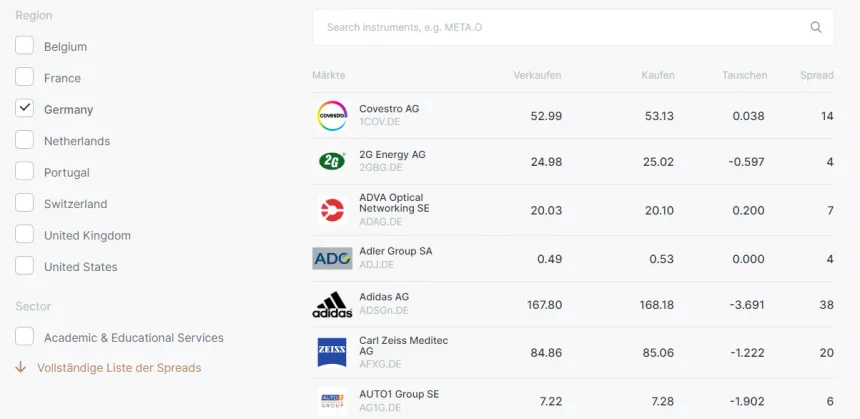Open the Covestro AG instrument name
860x419 pixels.
tap(389, 109)
